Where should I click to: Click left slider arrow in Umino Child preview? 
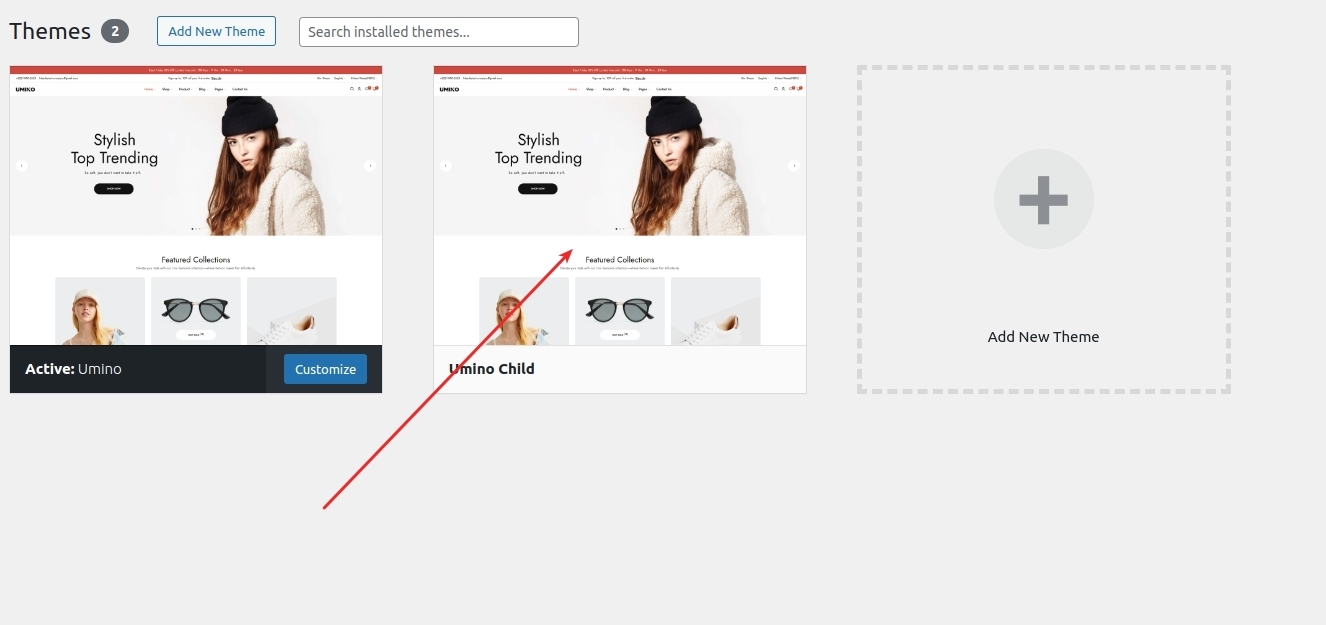tap(446, 165)
